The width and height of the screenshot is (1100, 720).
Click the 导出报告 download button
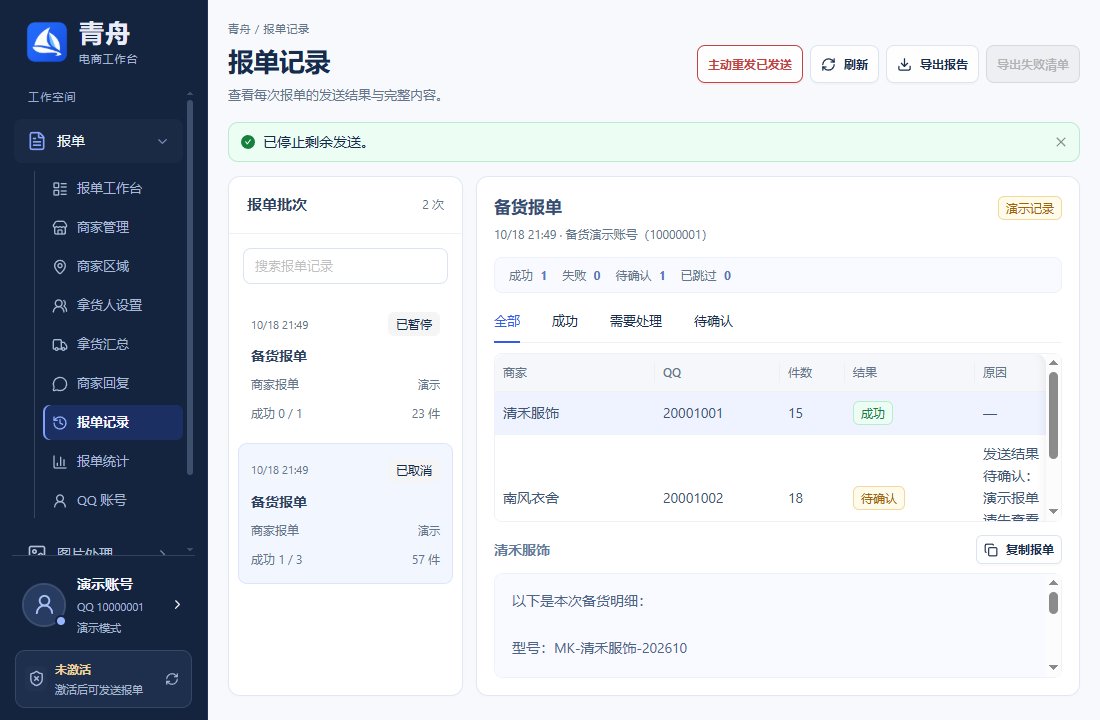pyautogui.click(x=932, y=65)
